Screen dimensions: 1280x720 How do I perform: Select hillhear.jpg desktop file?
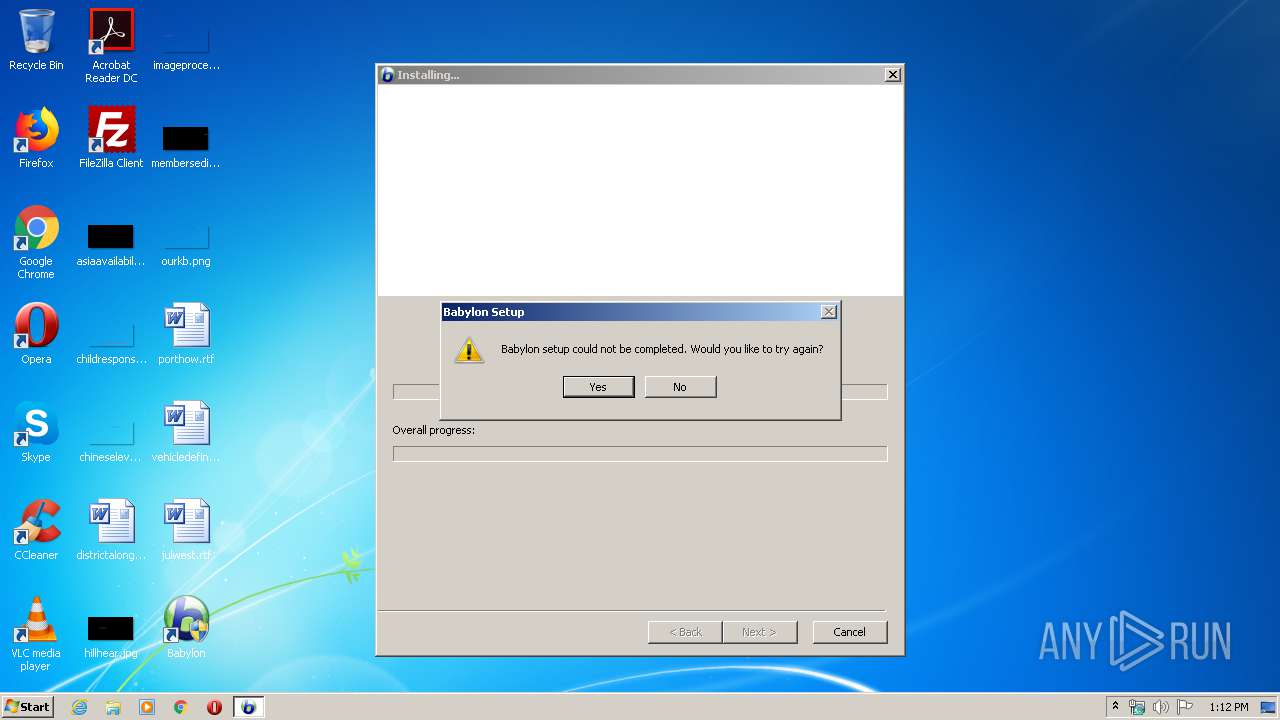[x=111, y=636]
